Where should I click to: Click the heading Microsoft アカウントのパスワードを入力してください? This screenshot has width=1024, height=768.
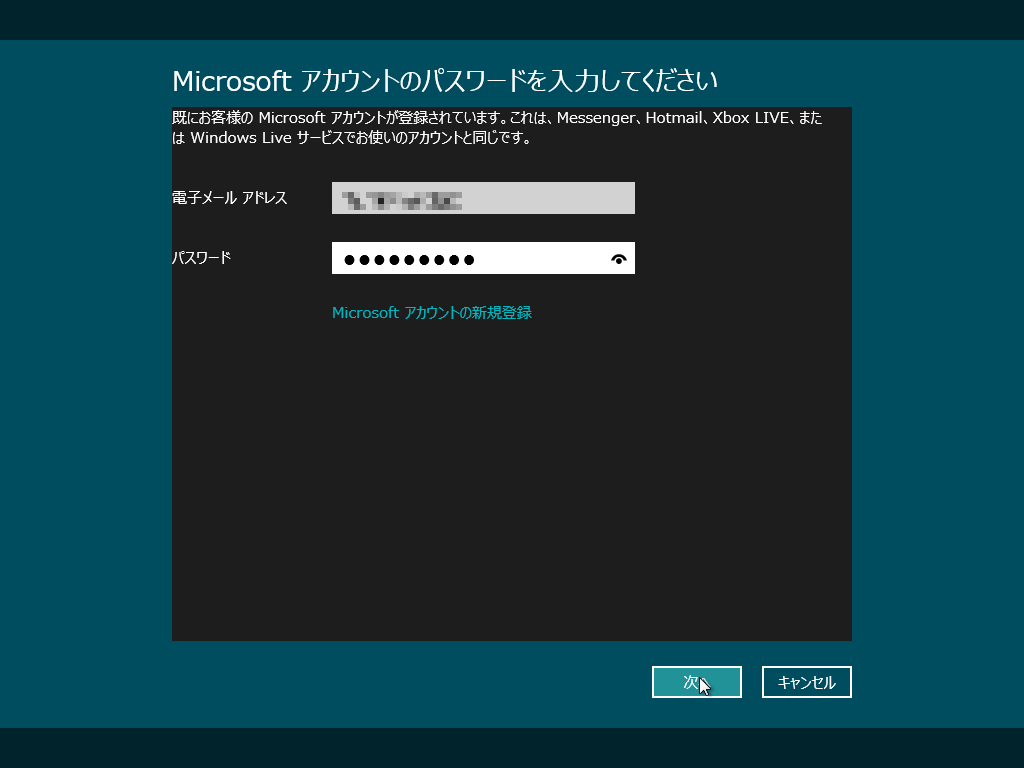(445, 81)
